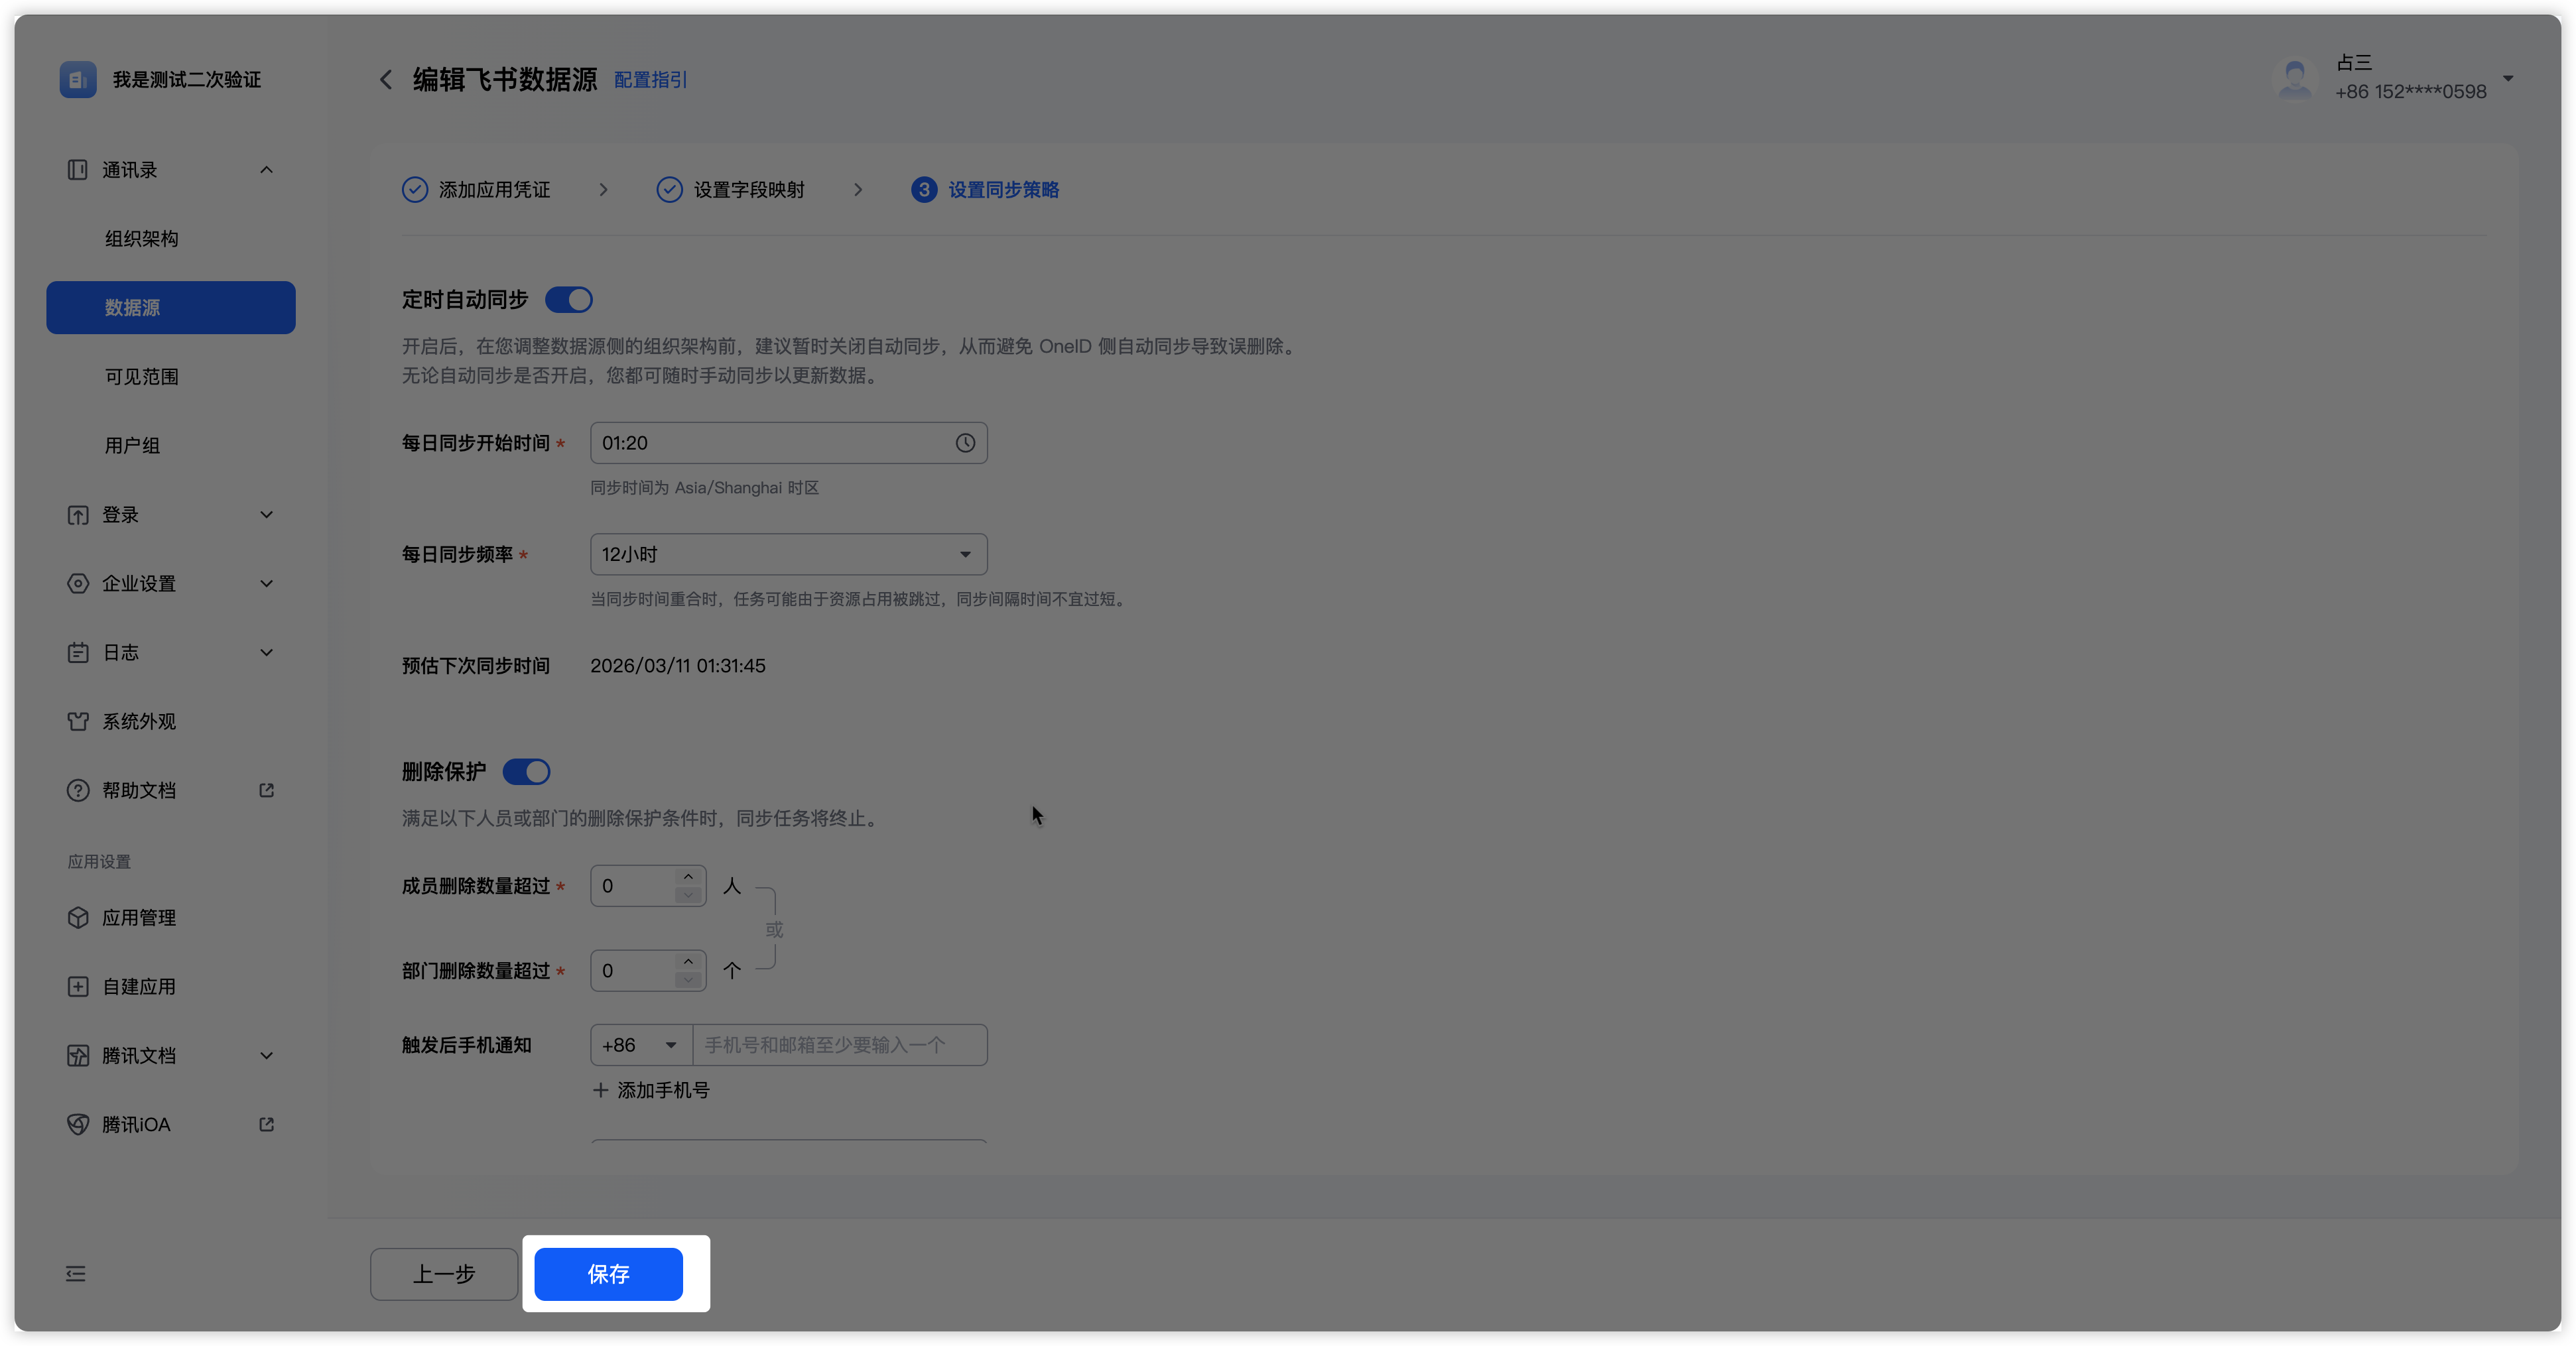2576x1346 pixels.
Task: Click the 保存 button
Action: [608, 1273]
